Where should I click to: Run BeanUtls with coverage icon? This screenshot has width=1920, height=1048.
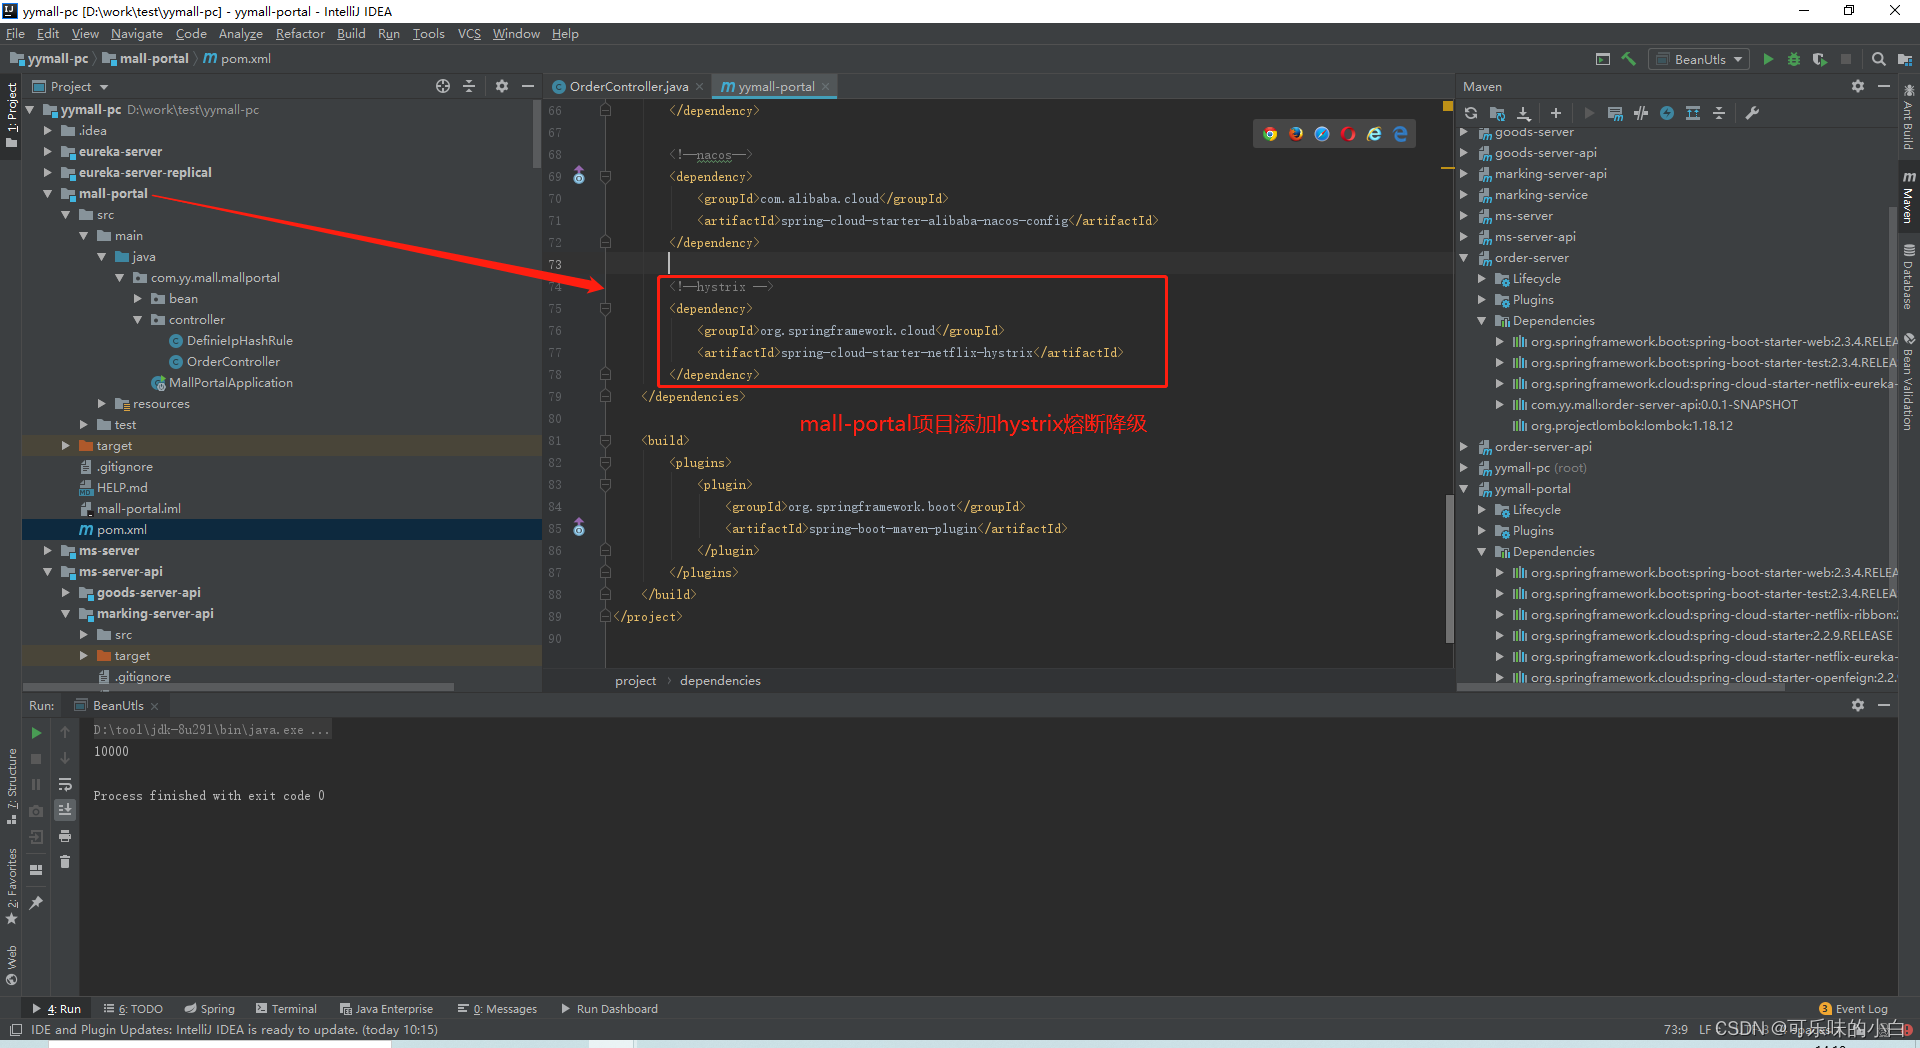1819,59
